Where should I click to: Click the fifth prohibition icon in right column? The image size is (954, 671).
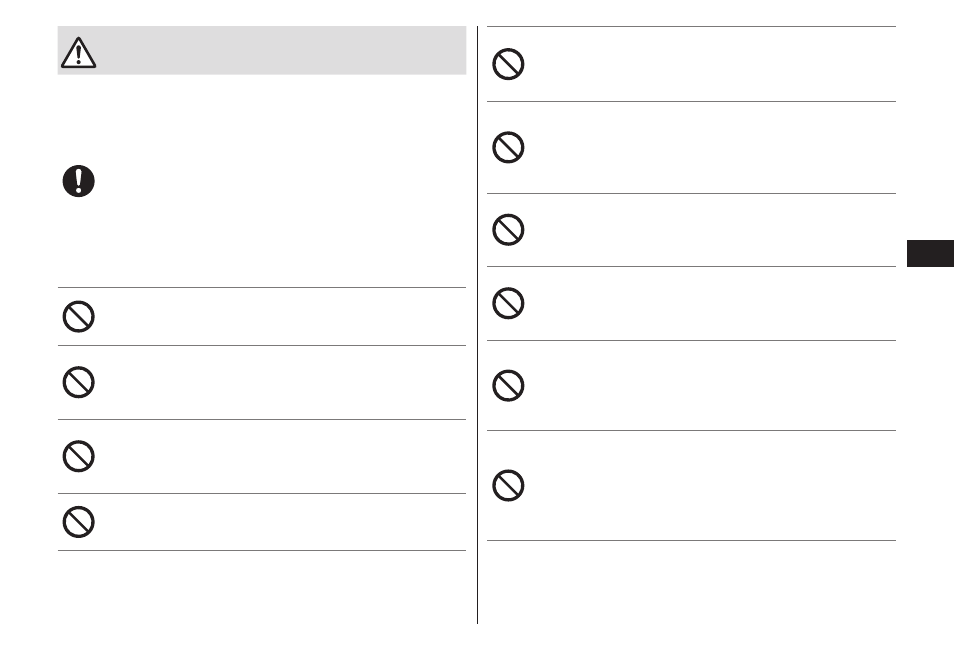(508, 385)
